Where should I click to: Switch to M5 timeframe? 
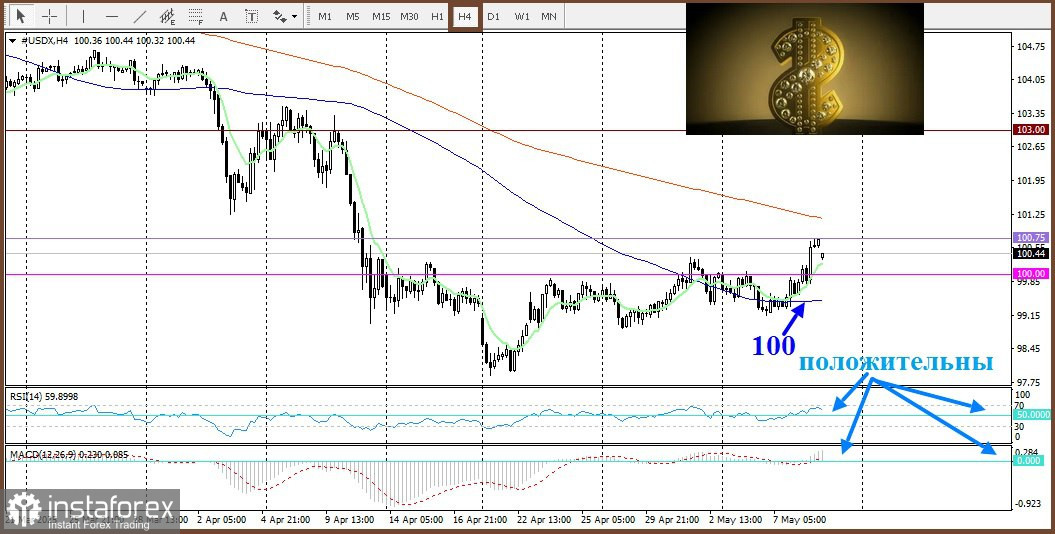pyautogui.click(x=353, y=16)
